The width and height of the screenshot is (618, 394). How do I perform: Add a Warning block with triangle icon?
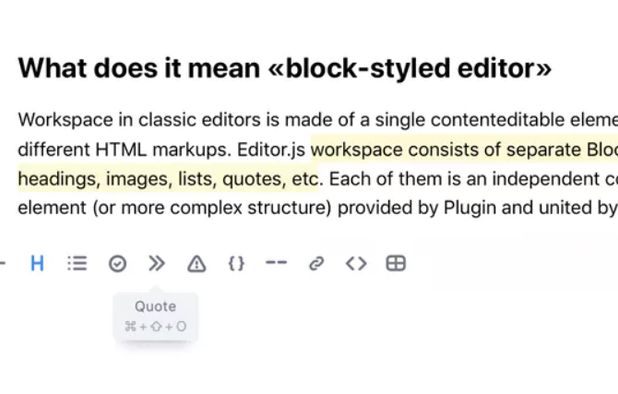click(x=196, y=264)
